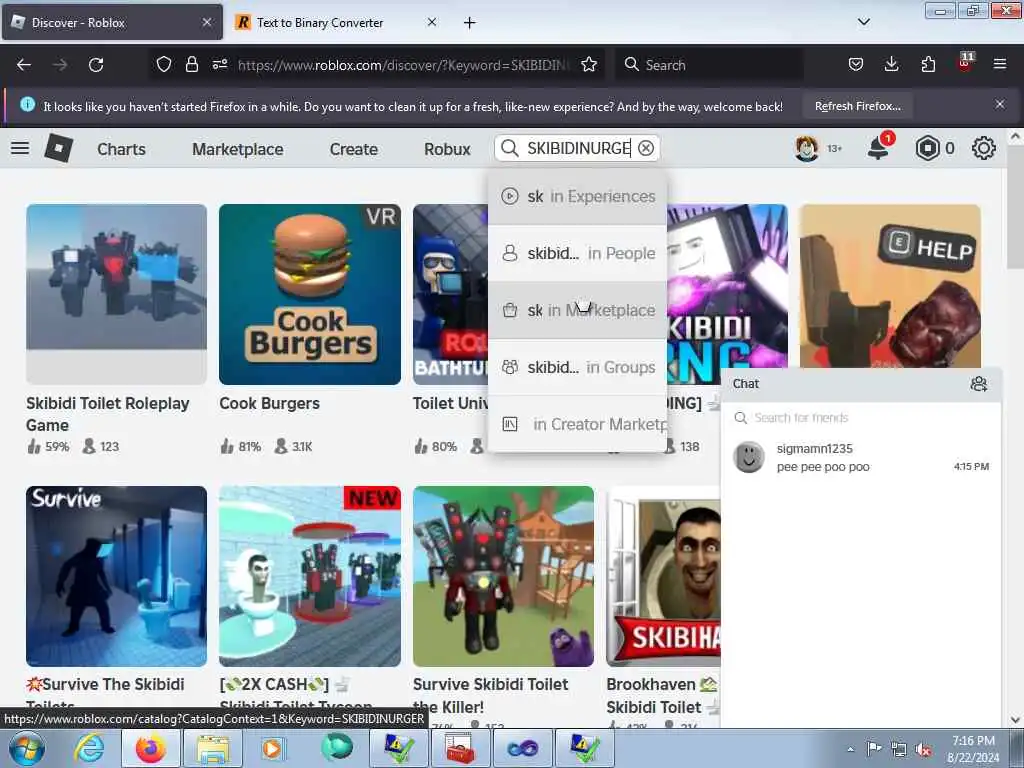Open the Roblox hamburger navigation menu

tap(20, 148)
